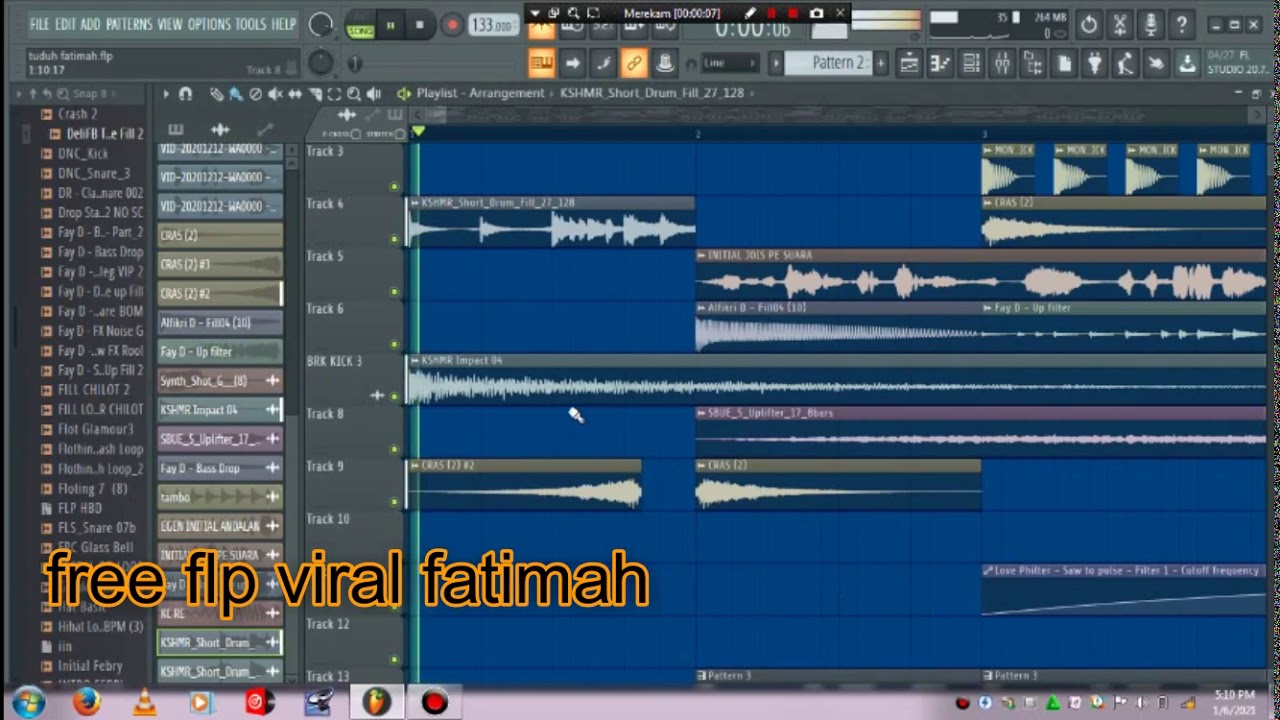Mute Track 9 using its green dot
The image size is (1280, 720).
(394, 502)
